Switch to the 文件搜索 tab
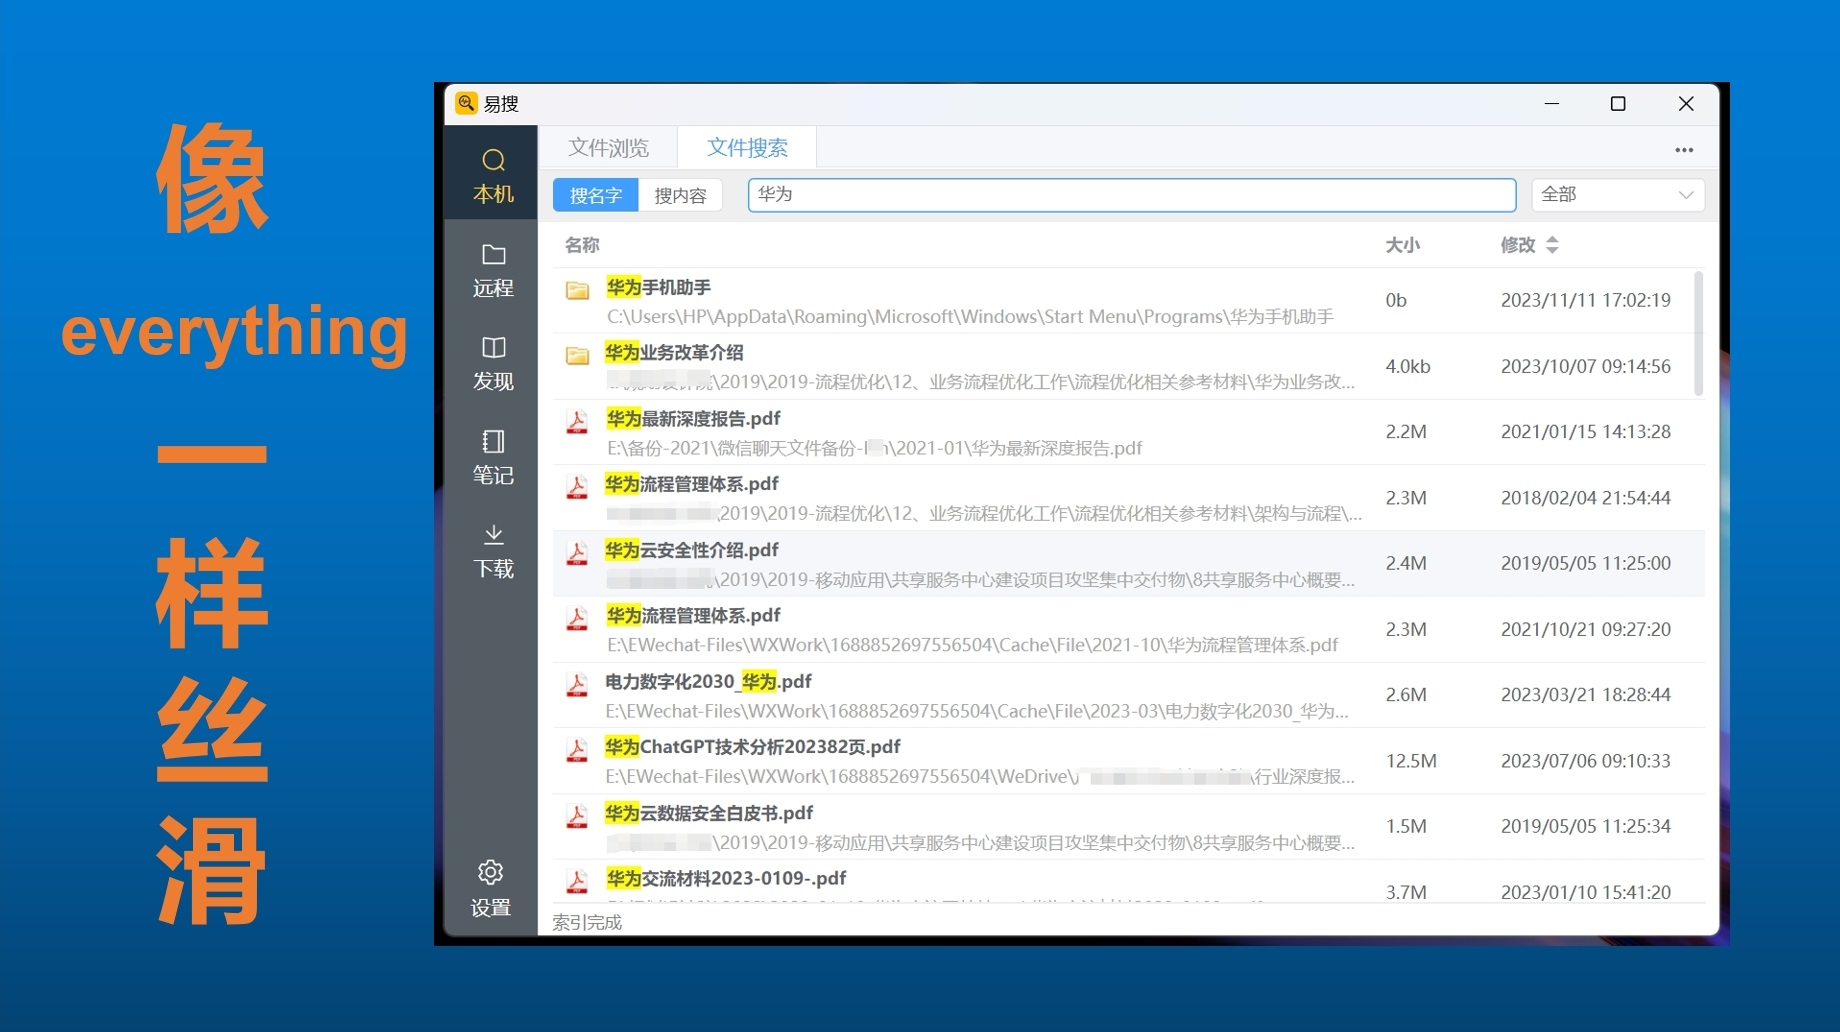The height and width of the screenshot is (1032, 1840). pyautogui.click(x=747, y=148)
